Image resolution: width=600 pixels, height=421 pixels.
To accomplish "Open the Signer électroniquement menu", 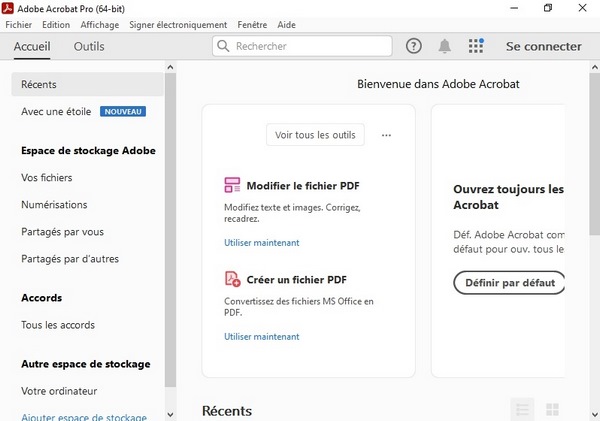I will (179, 24).
